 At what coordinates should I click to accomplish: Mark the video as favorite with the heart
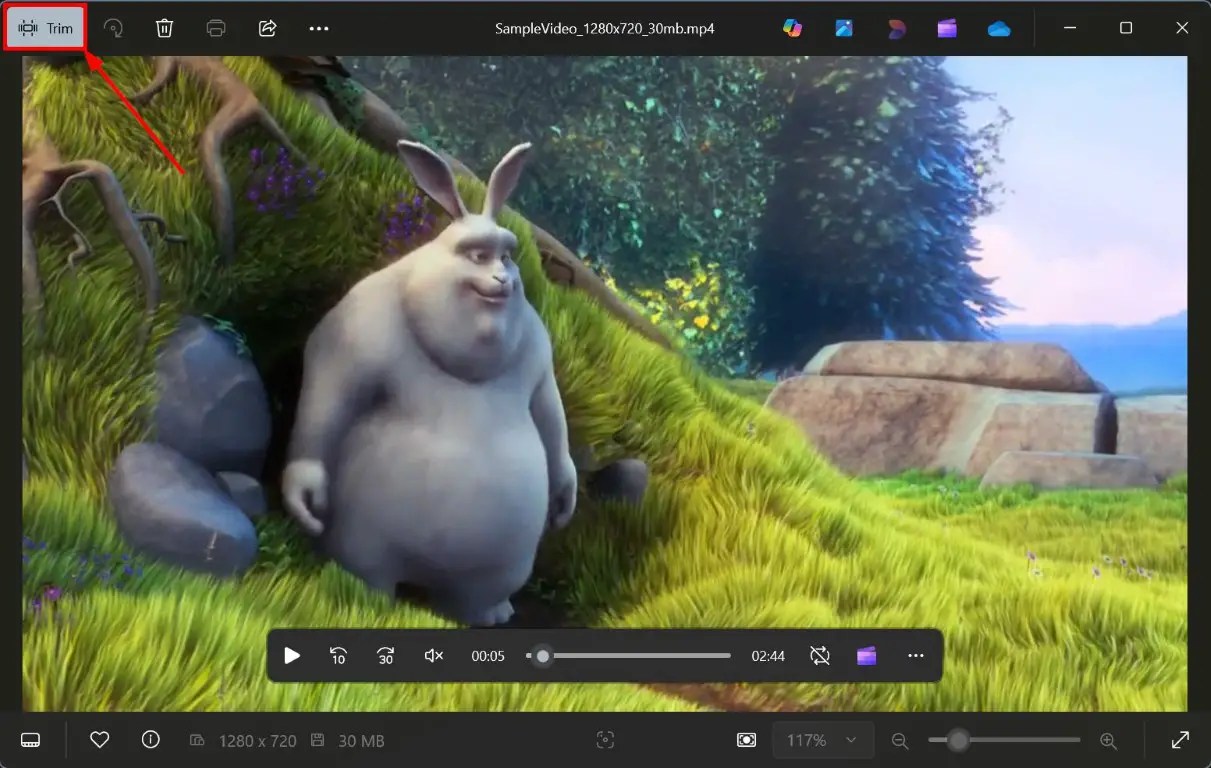point(99,740)
